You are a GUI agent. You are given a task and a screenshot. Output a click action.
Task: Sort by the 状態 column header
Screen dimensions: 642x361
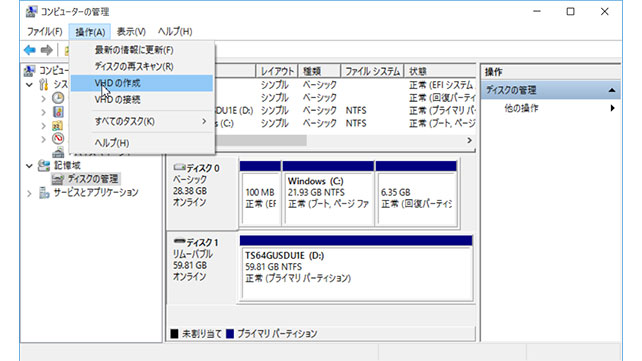click(440, 71)
